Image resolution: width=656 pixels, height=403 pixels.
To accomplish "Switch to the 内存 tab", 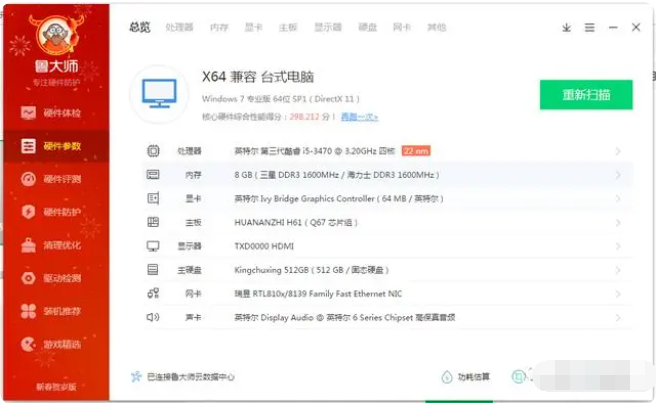I will (x=219, y=28).
